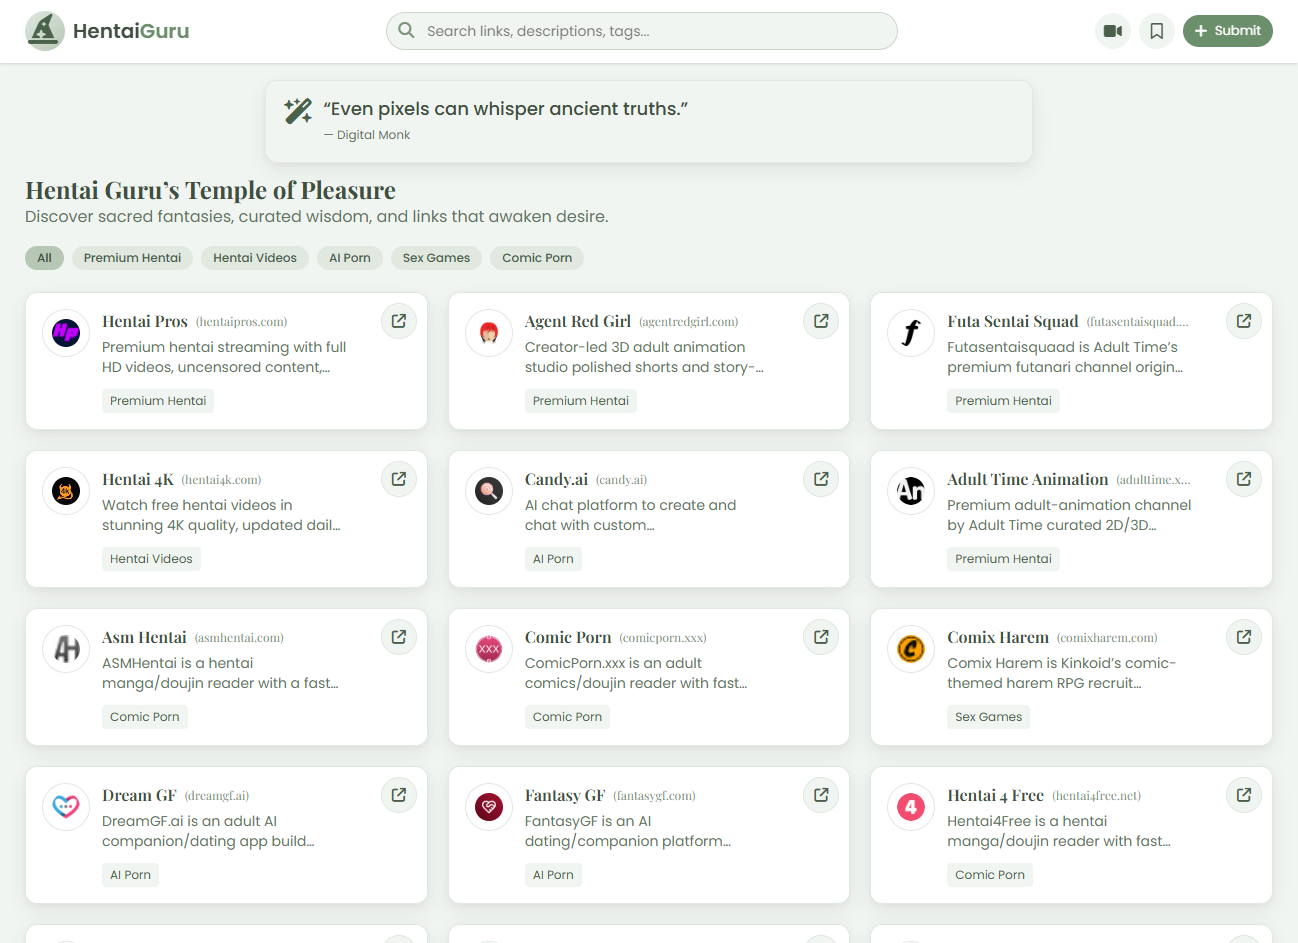The width and height of the screenshot is (1298, 943).
Task: Click the Fantasy GF site logo
Action: pos(489,807)
